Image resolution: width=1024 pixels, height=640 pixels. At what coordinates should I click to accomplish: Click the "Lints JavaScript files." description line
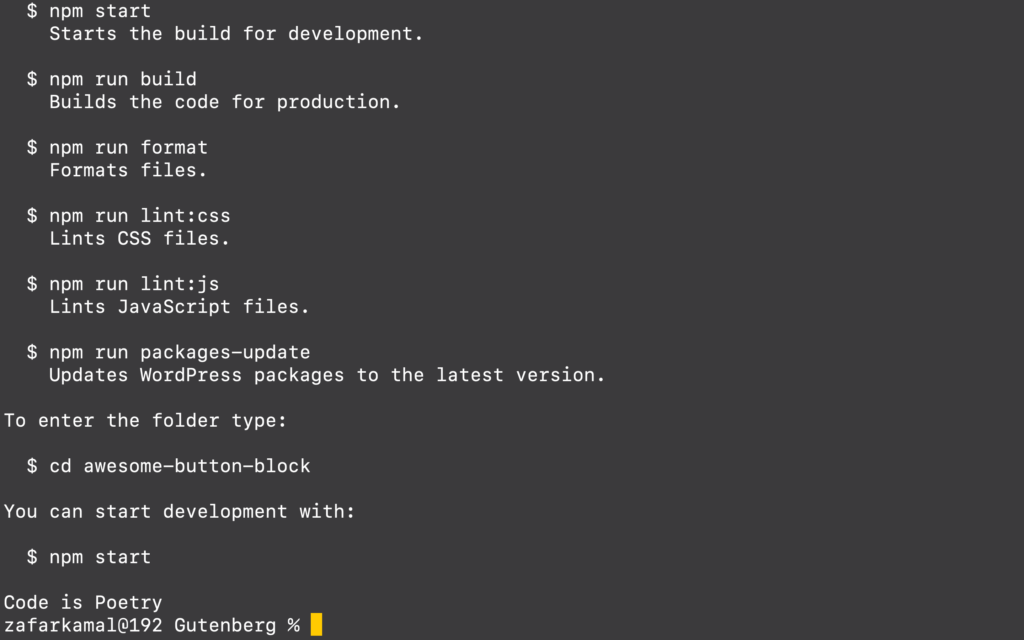[x=180, y=307]
